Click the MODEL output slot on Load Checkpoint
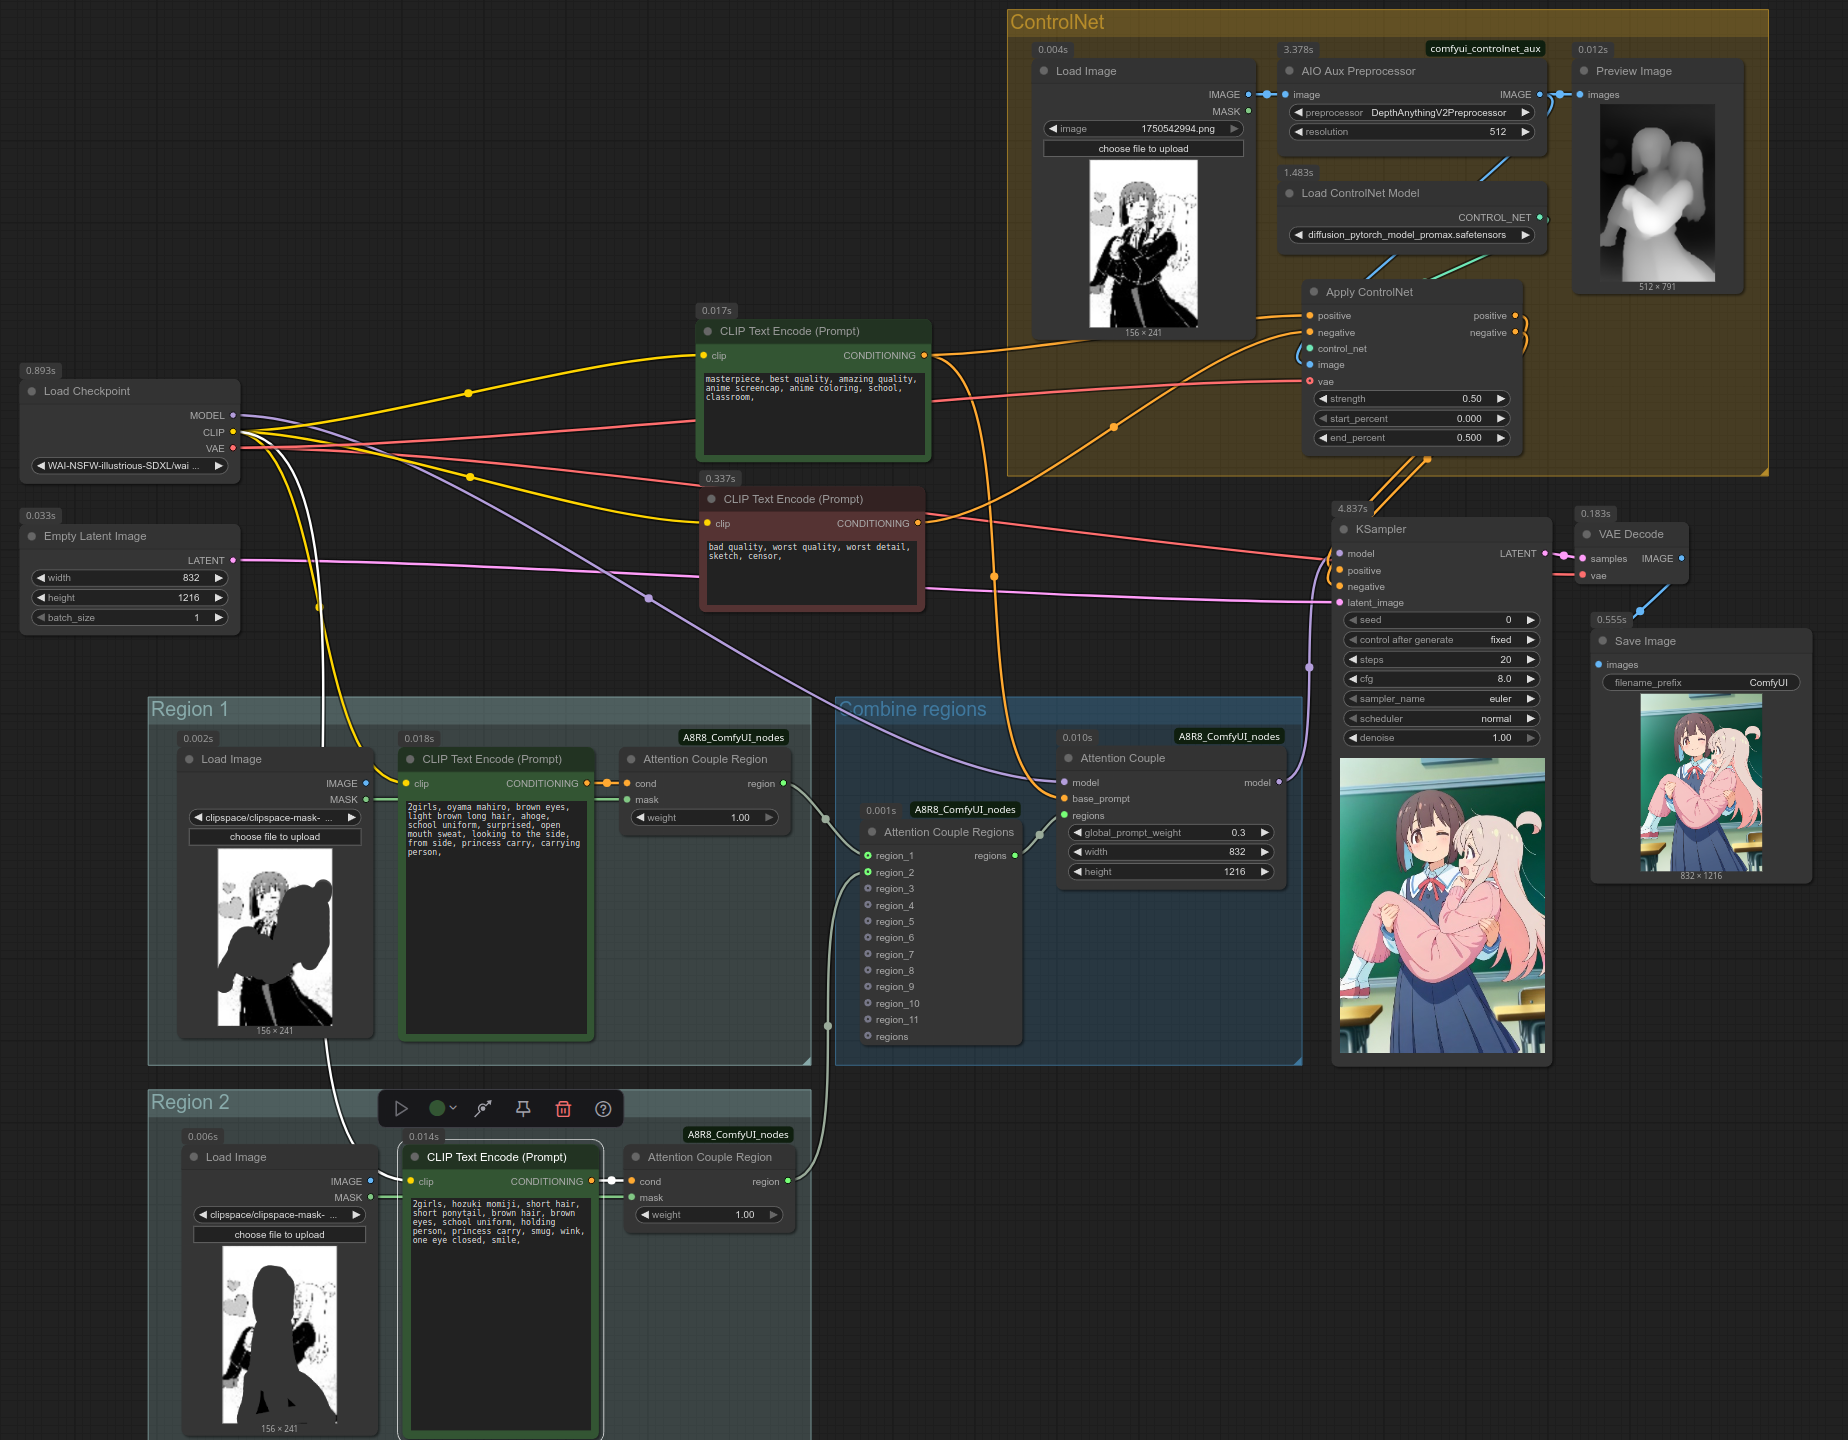 pos(233,415)
